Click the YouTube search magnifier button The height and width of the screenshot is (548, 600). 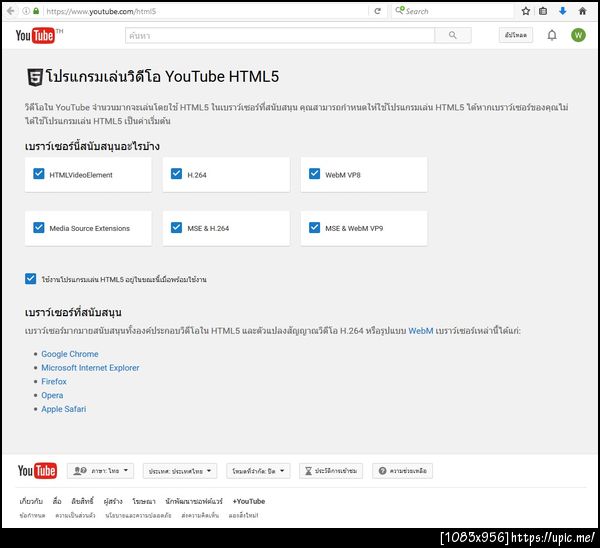point(453,35)
